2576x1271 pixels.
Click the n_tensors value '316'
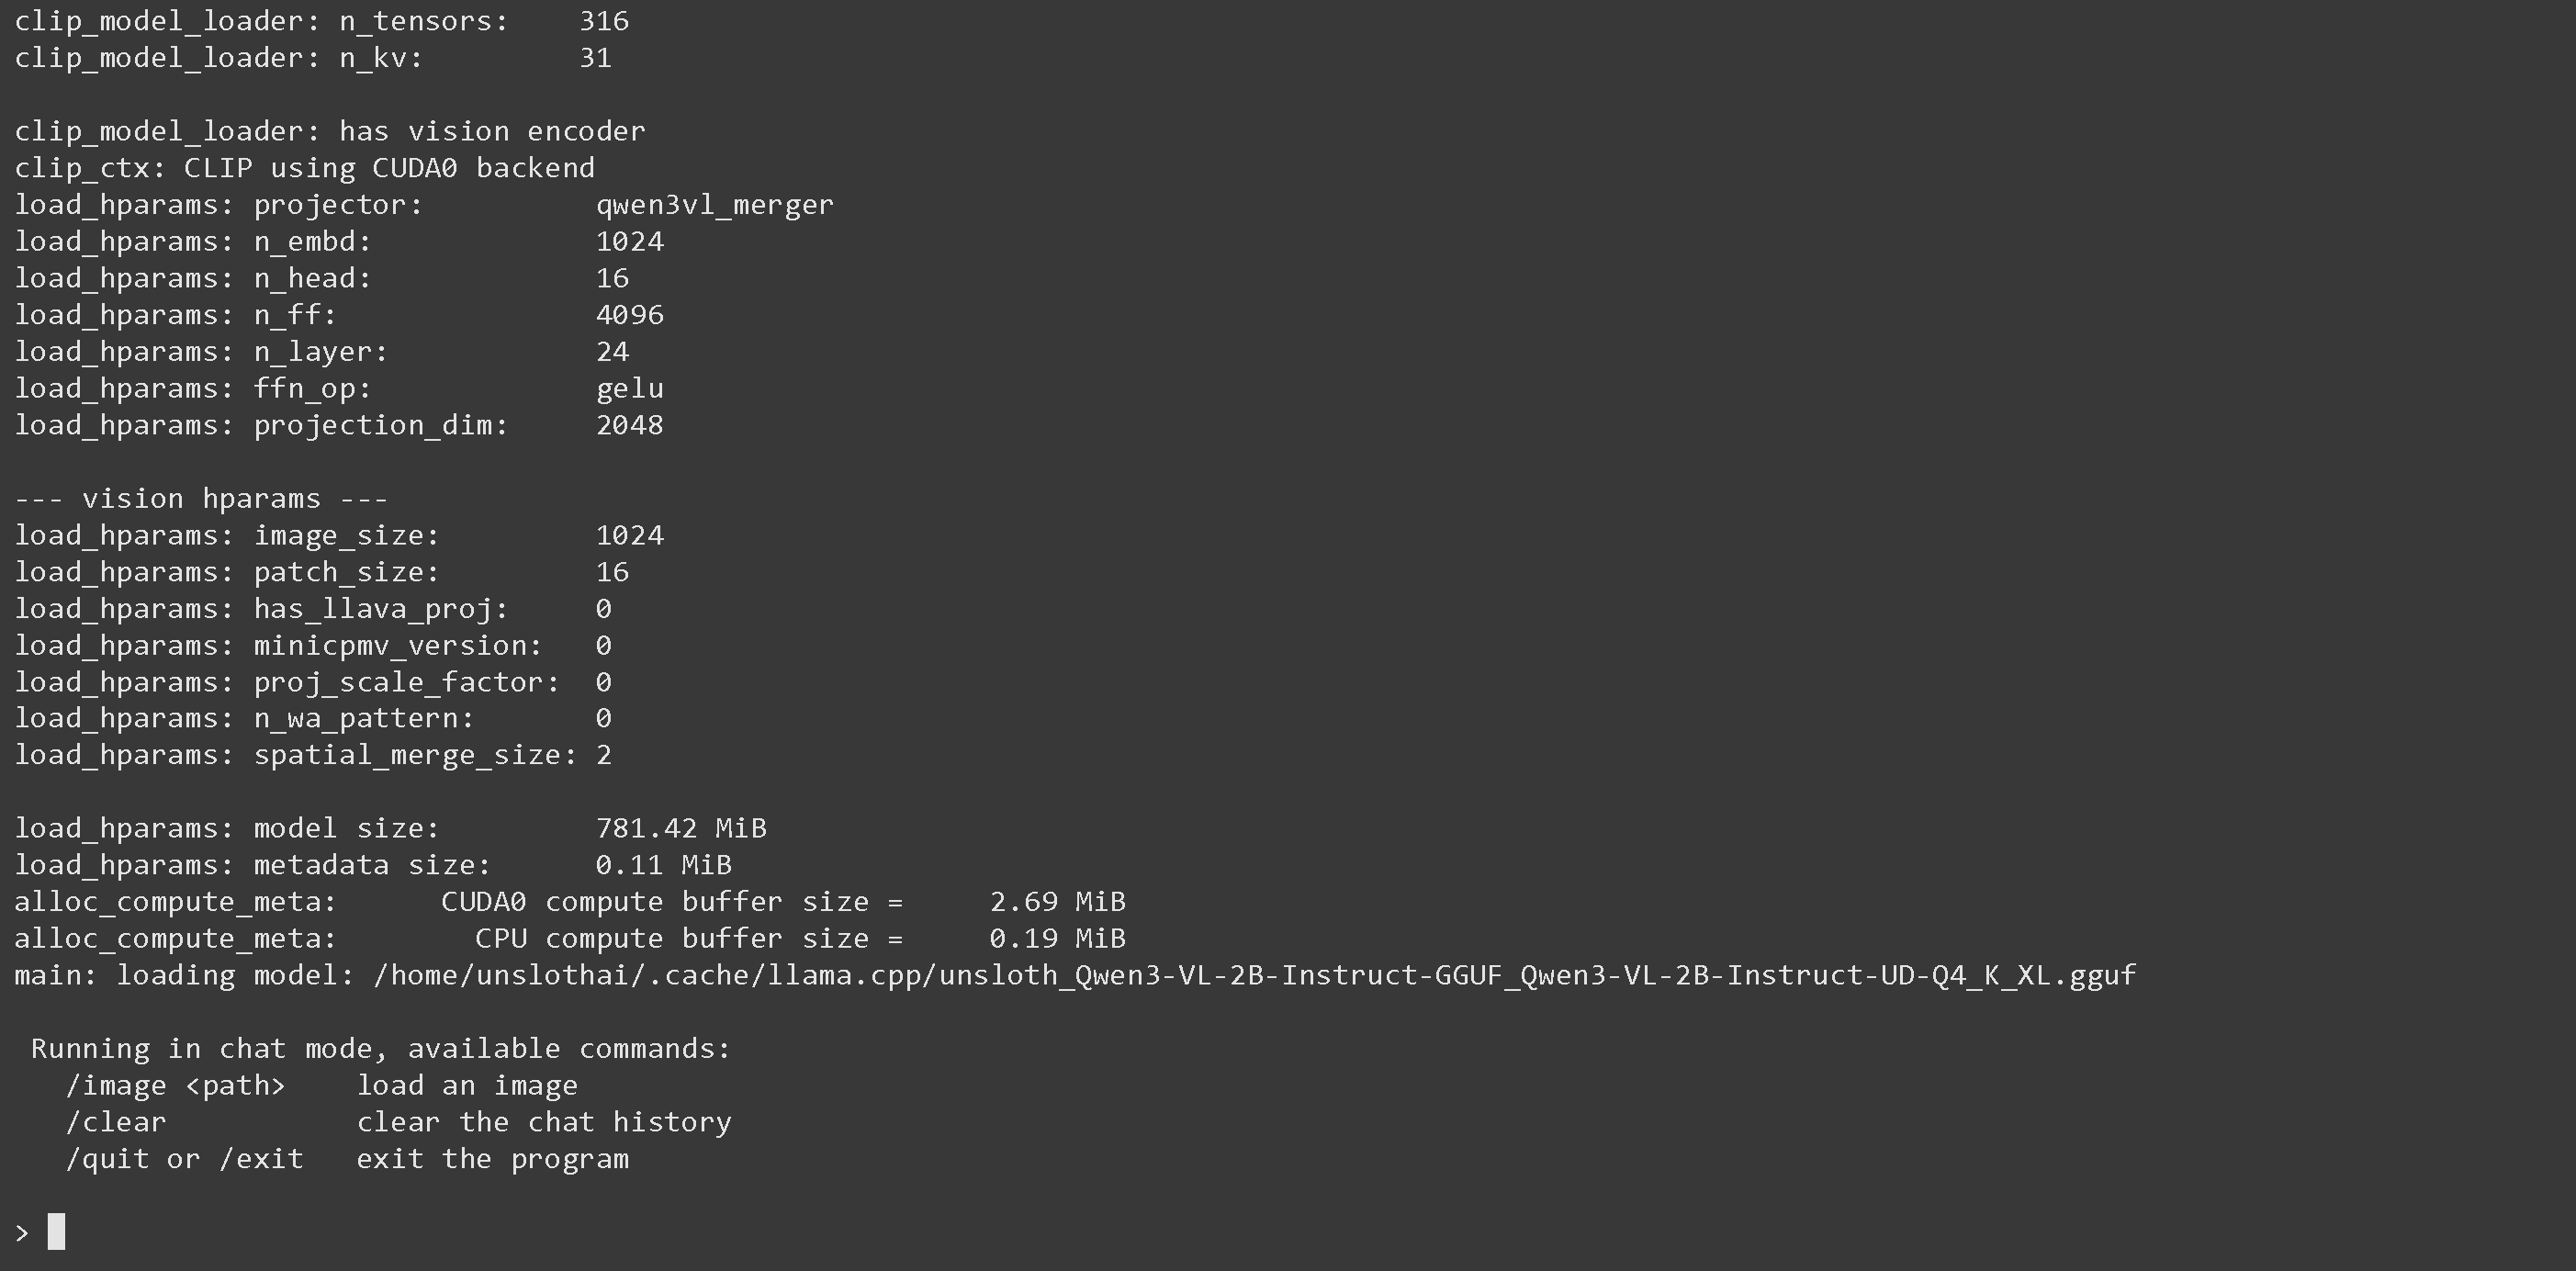click(x=604, y=21)
